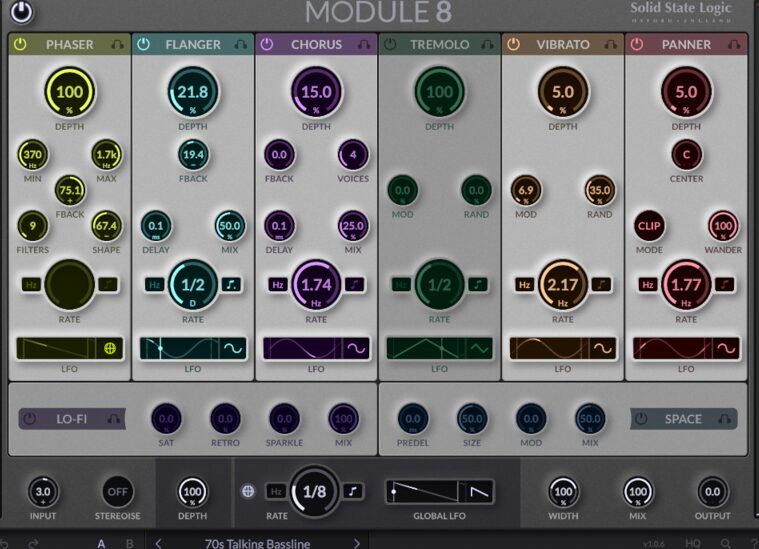The width and height of the screenshot is (759, 549).
Task: Enable the Tremolo module power switch
Action: 390,45
